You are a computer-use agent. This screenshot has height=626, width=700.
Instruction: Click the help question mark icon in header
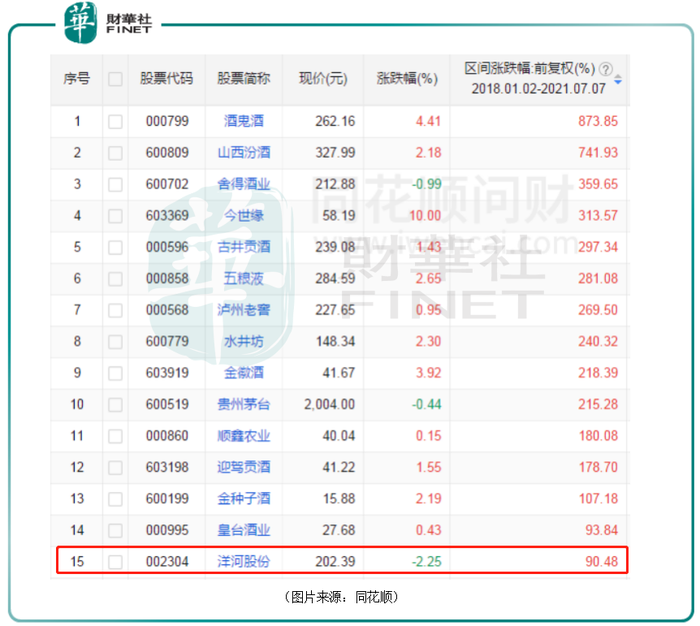point(605,69)
